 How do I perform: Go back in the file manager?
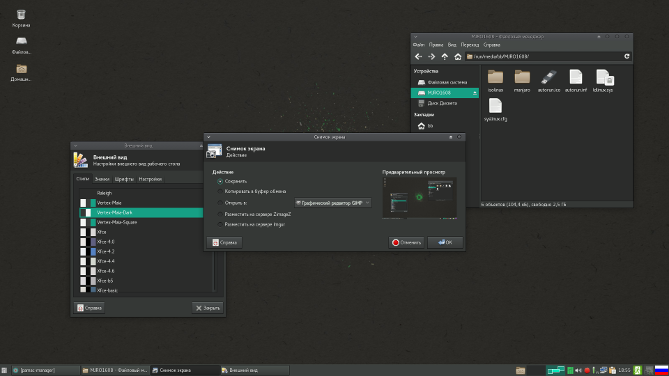click(x=418, y=56)
